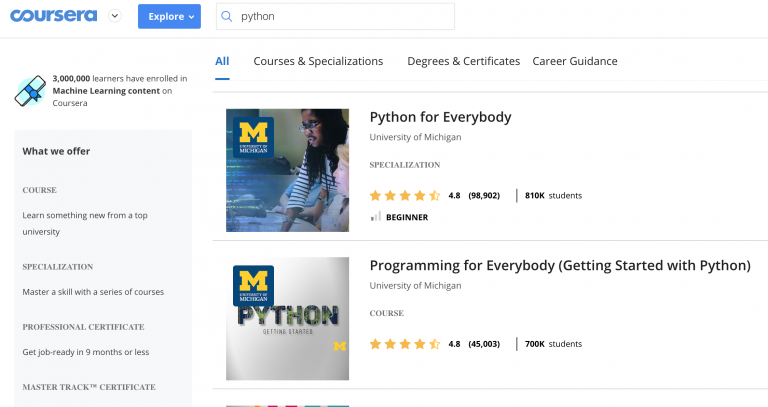Click University of Michigan under Programming for Everybody
Viewport: 768px width, 407px height.
[x=415, y=286]
